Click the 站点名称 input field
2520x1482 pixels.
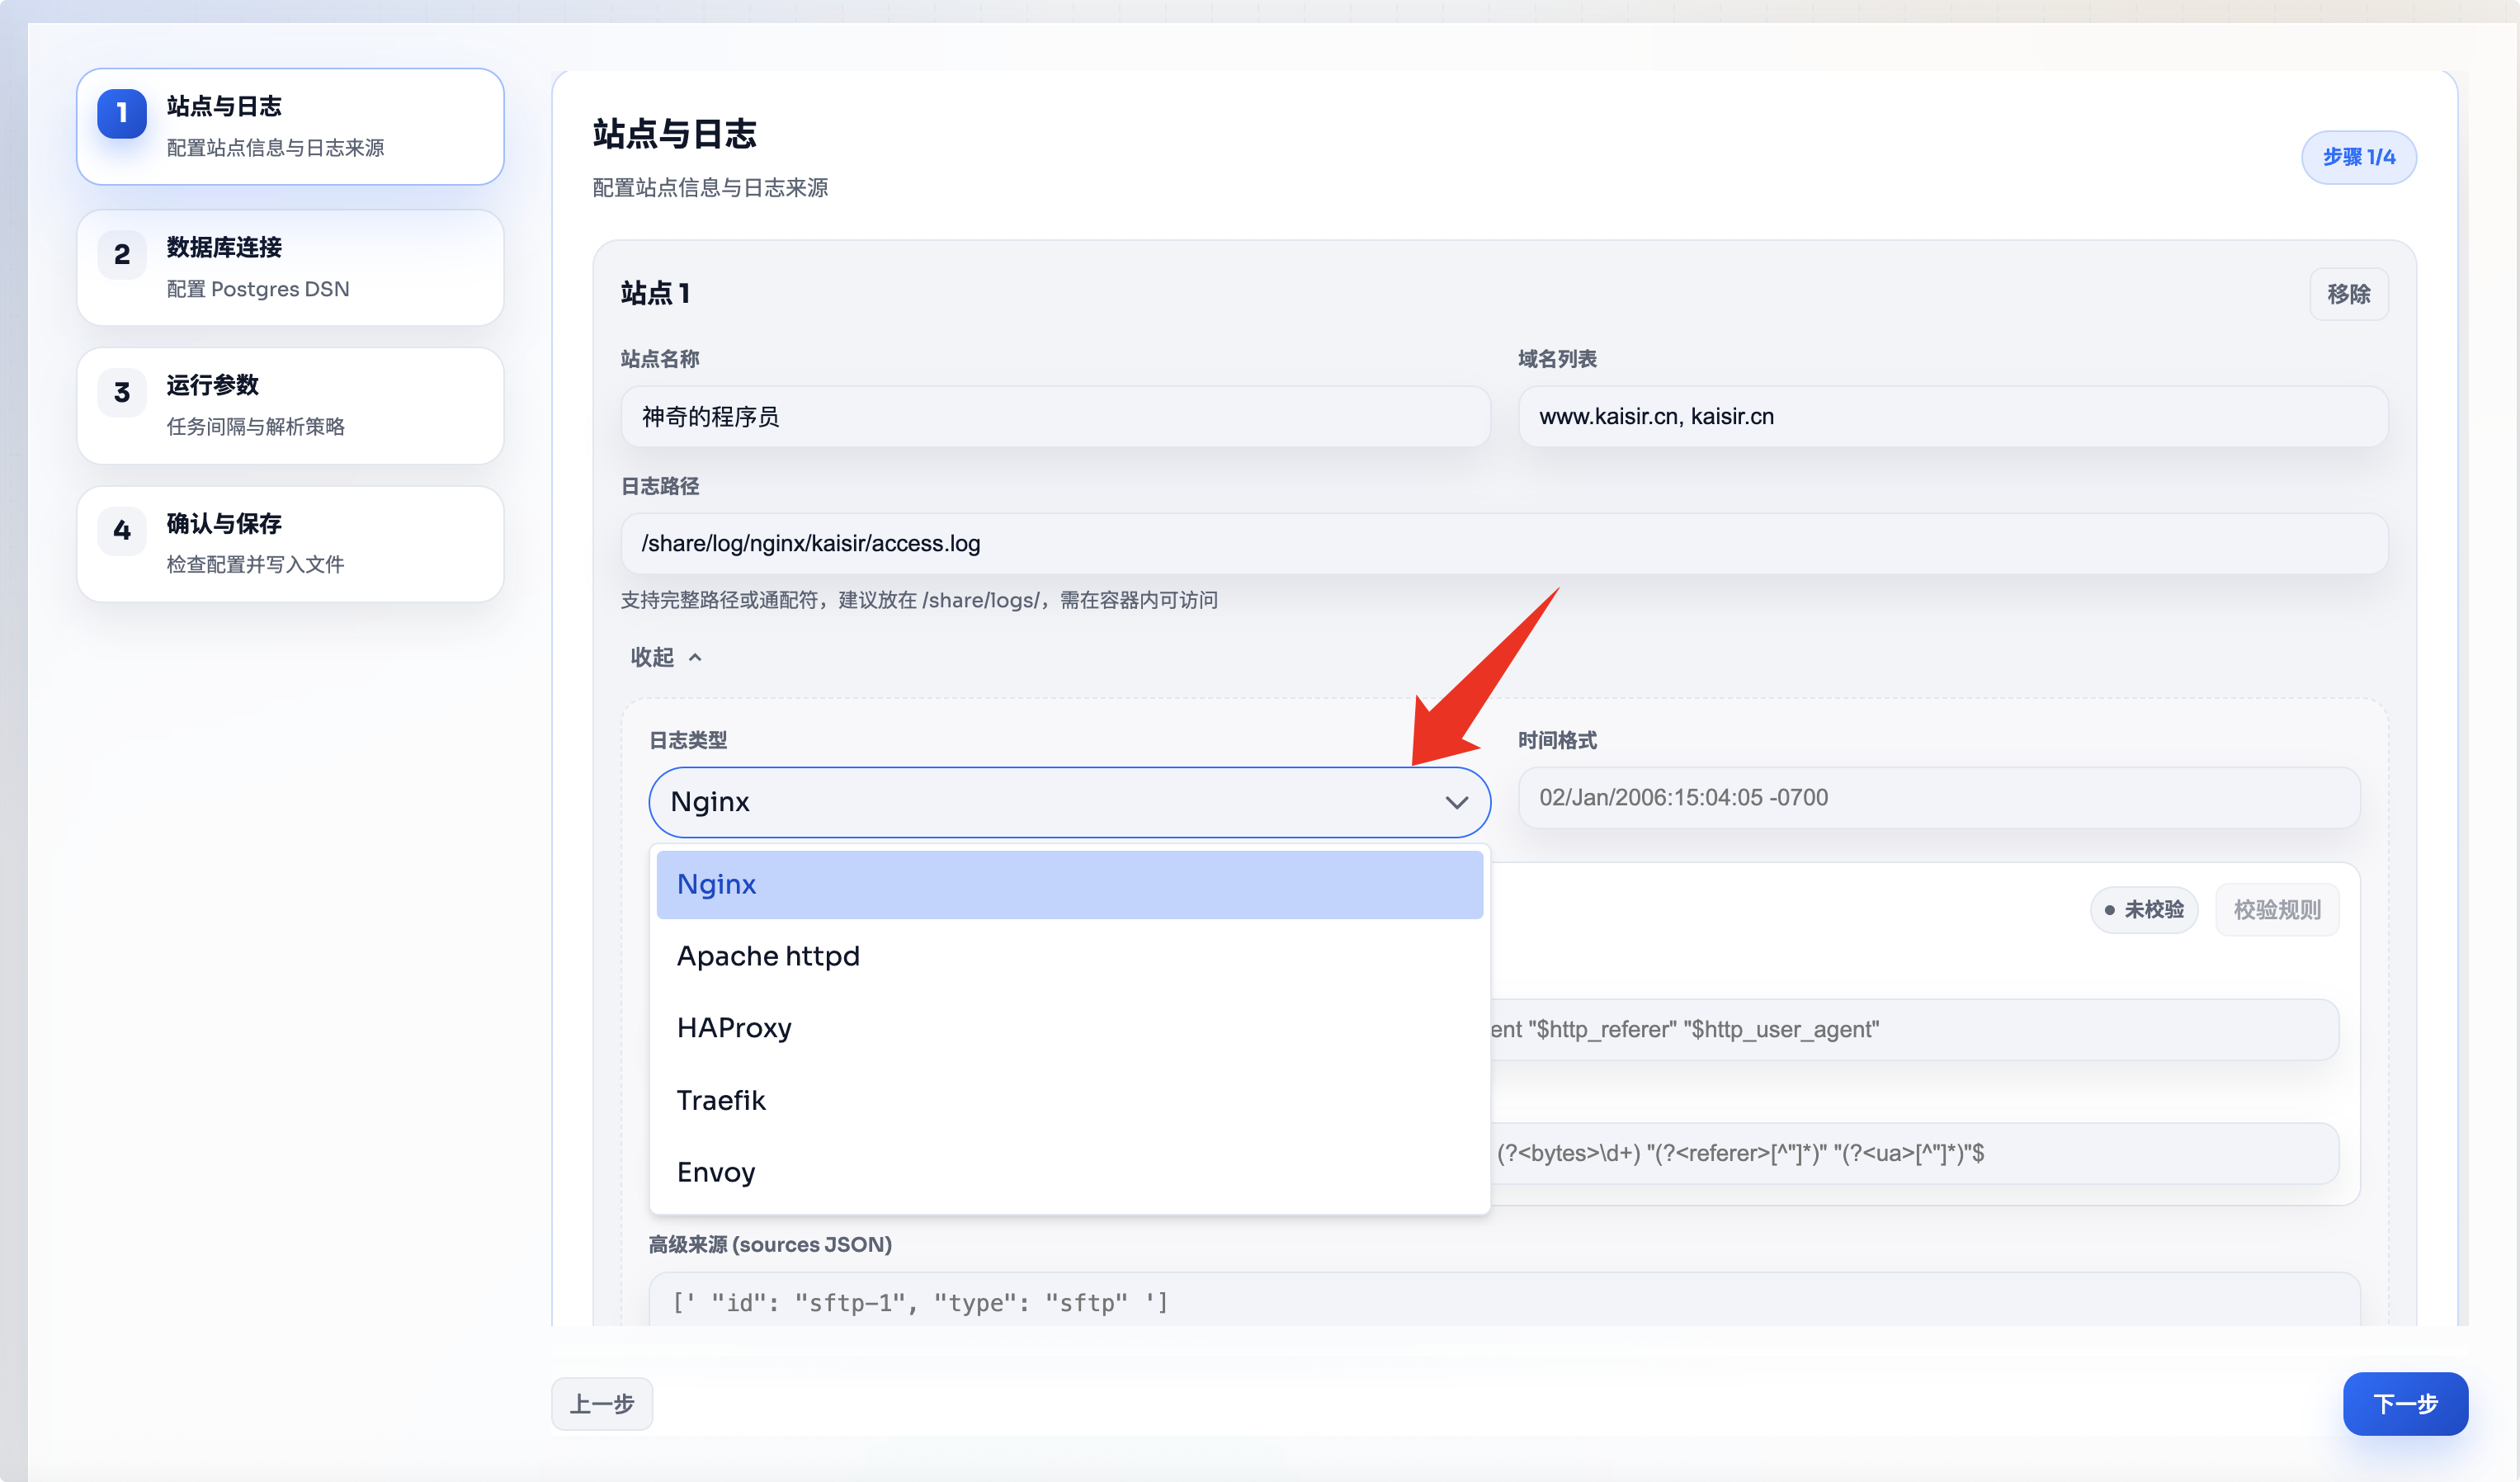click(1055, 416)
